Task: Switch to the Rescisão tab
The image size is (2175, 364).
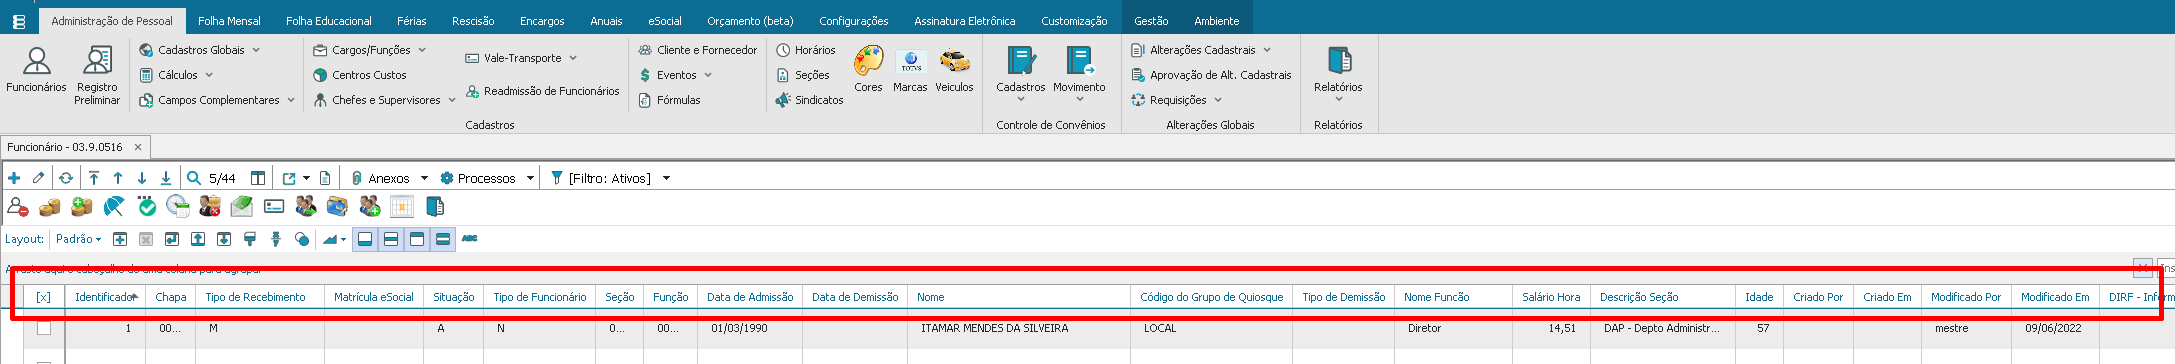Action: click(x=473, y=20)
